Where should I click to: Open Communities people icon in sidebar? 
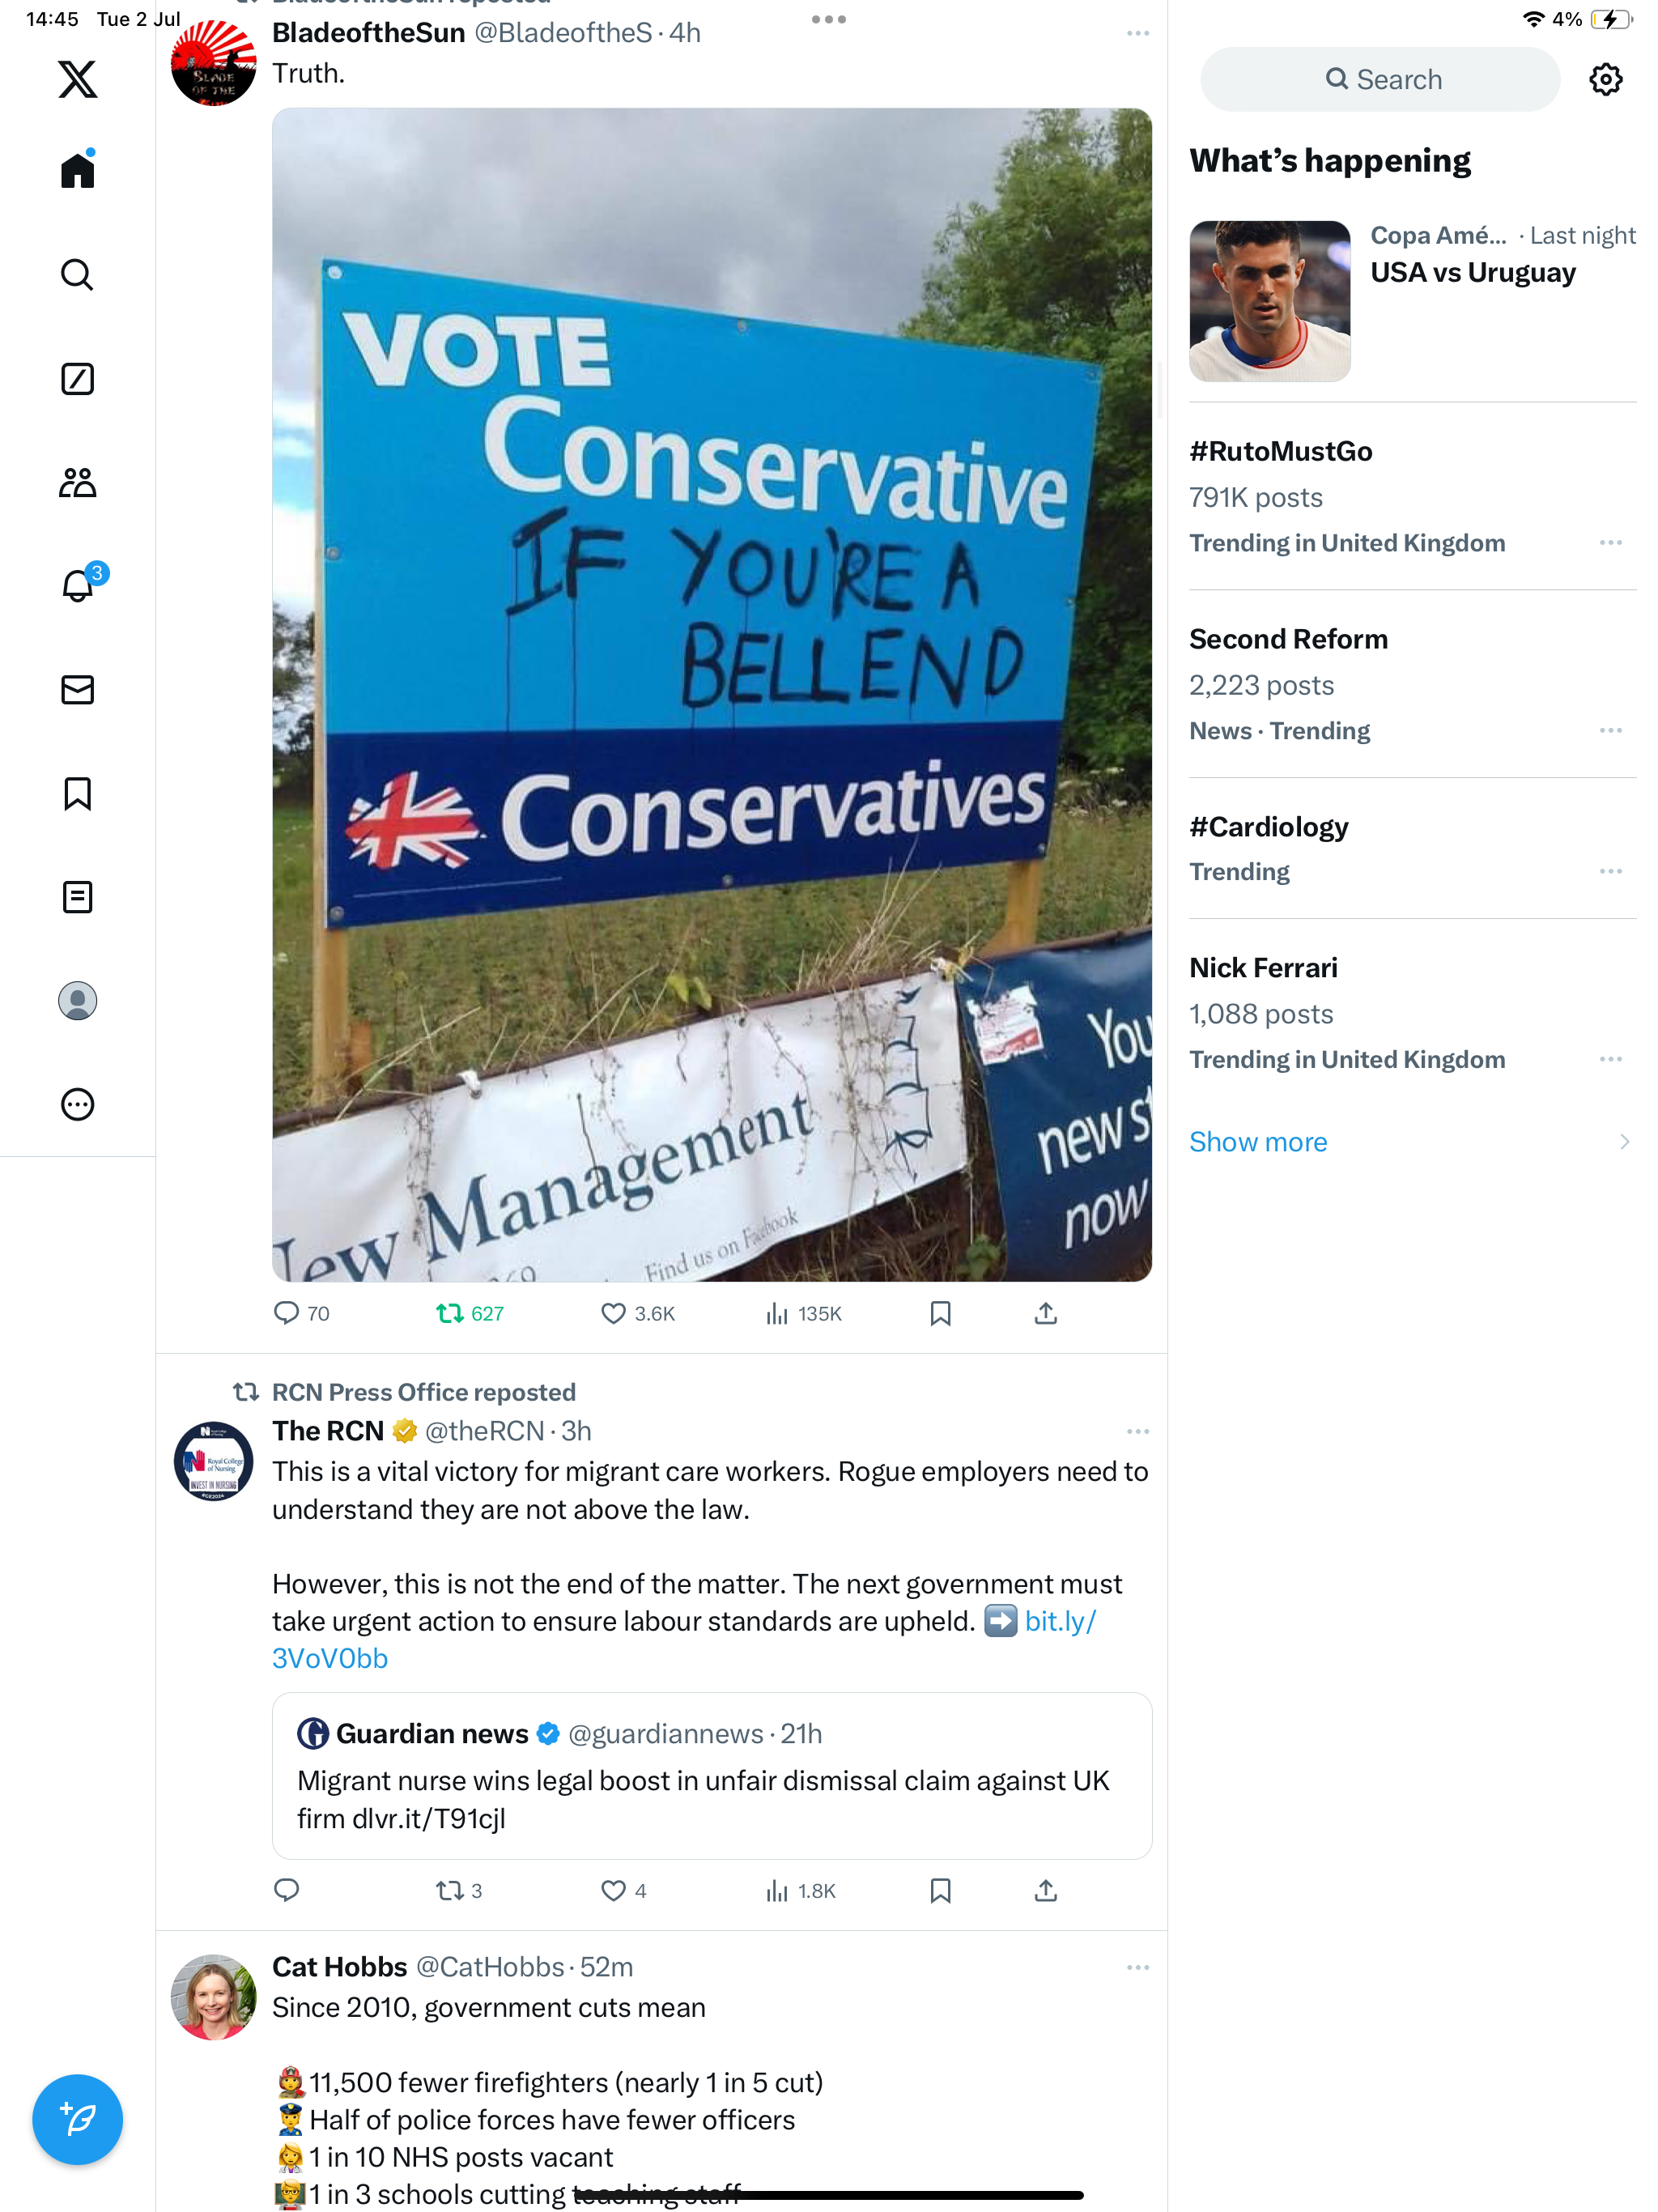click(x=77, y=483)
